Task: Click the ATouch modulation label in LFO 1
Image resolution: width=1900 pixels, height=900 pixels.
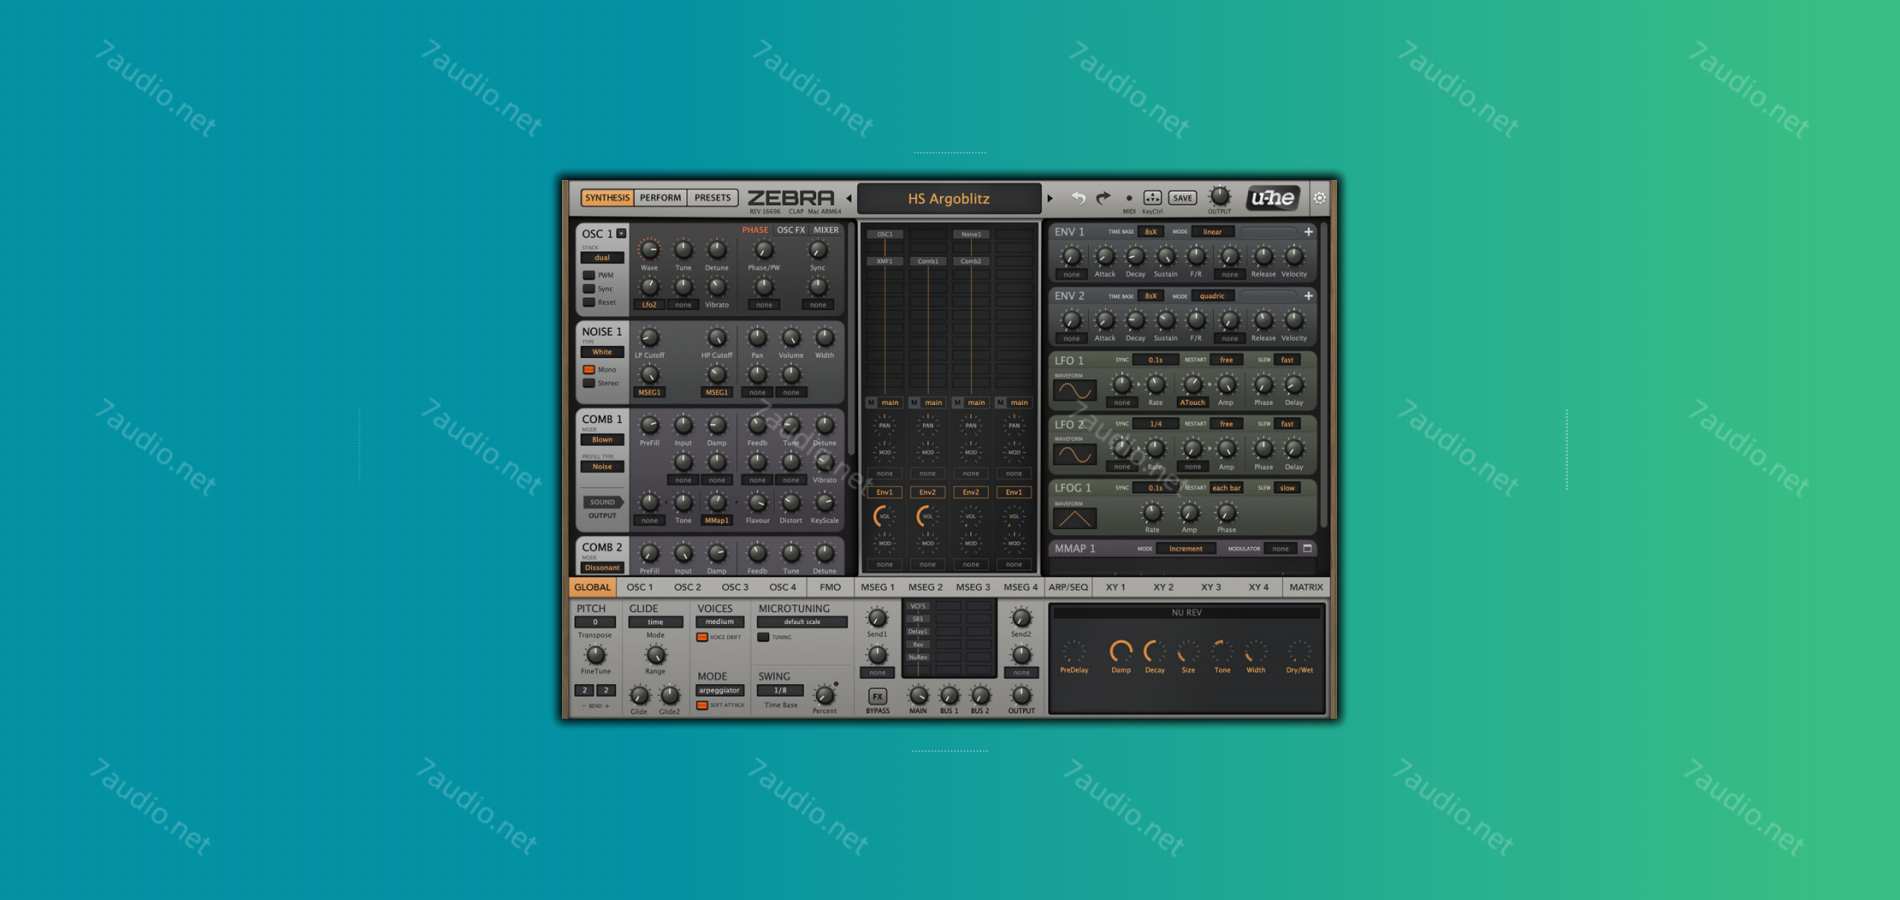Action: pos(1192,403)
